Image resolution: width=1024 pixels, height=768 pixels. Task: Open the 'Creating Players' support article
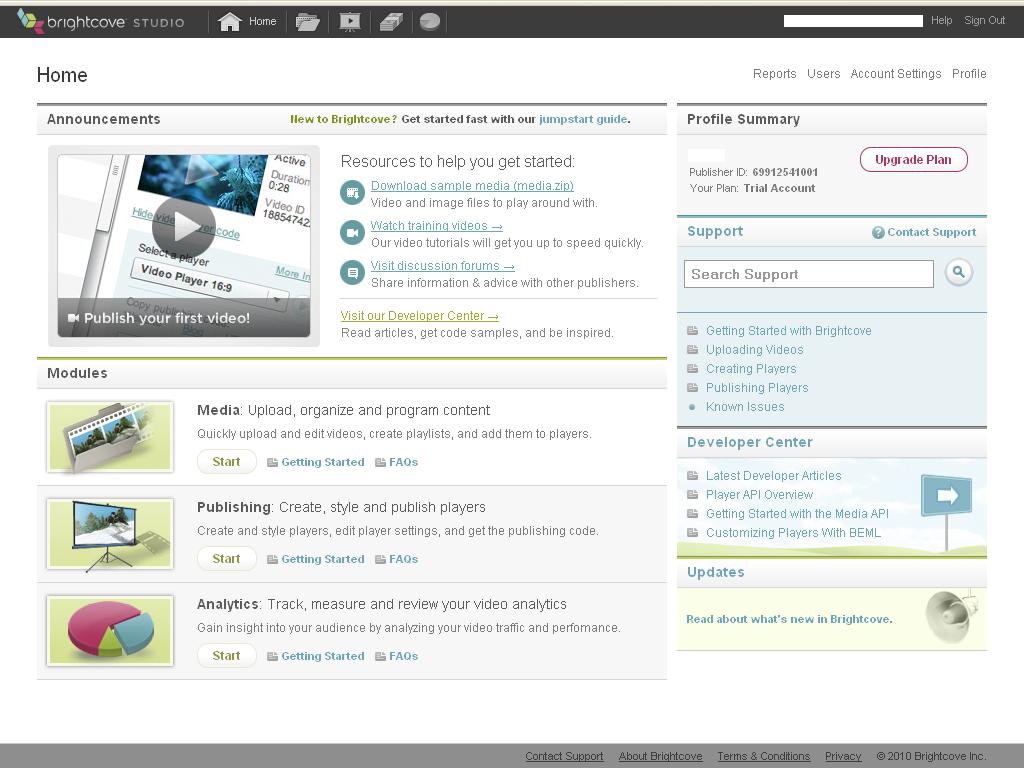point(751,368)
